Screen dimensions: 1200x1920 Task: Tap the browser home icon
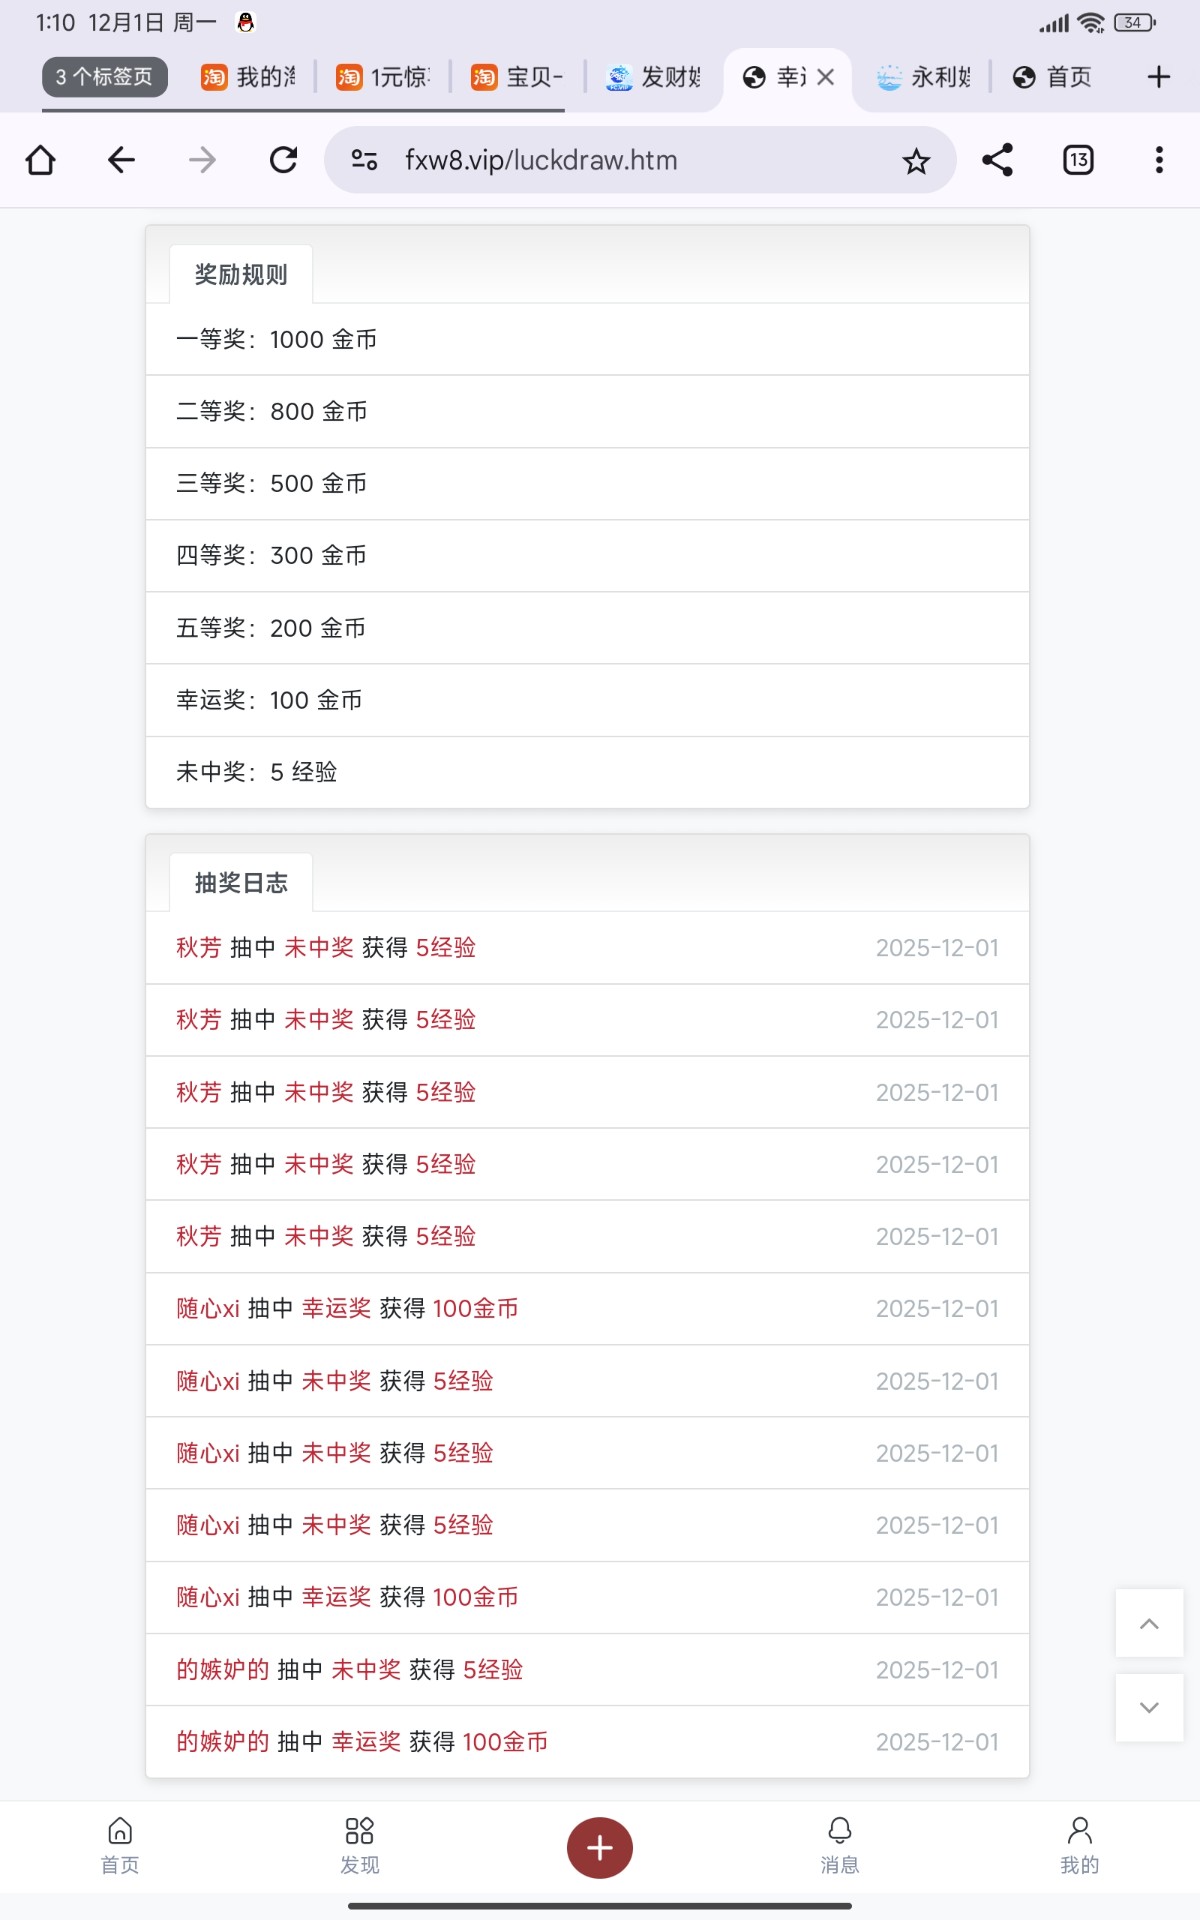pyautogui.click(x=41, y=160)
